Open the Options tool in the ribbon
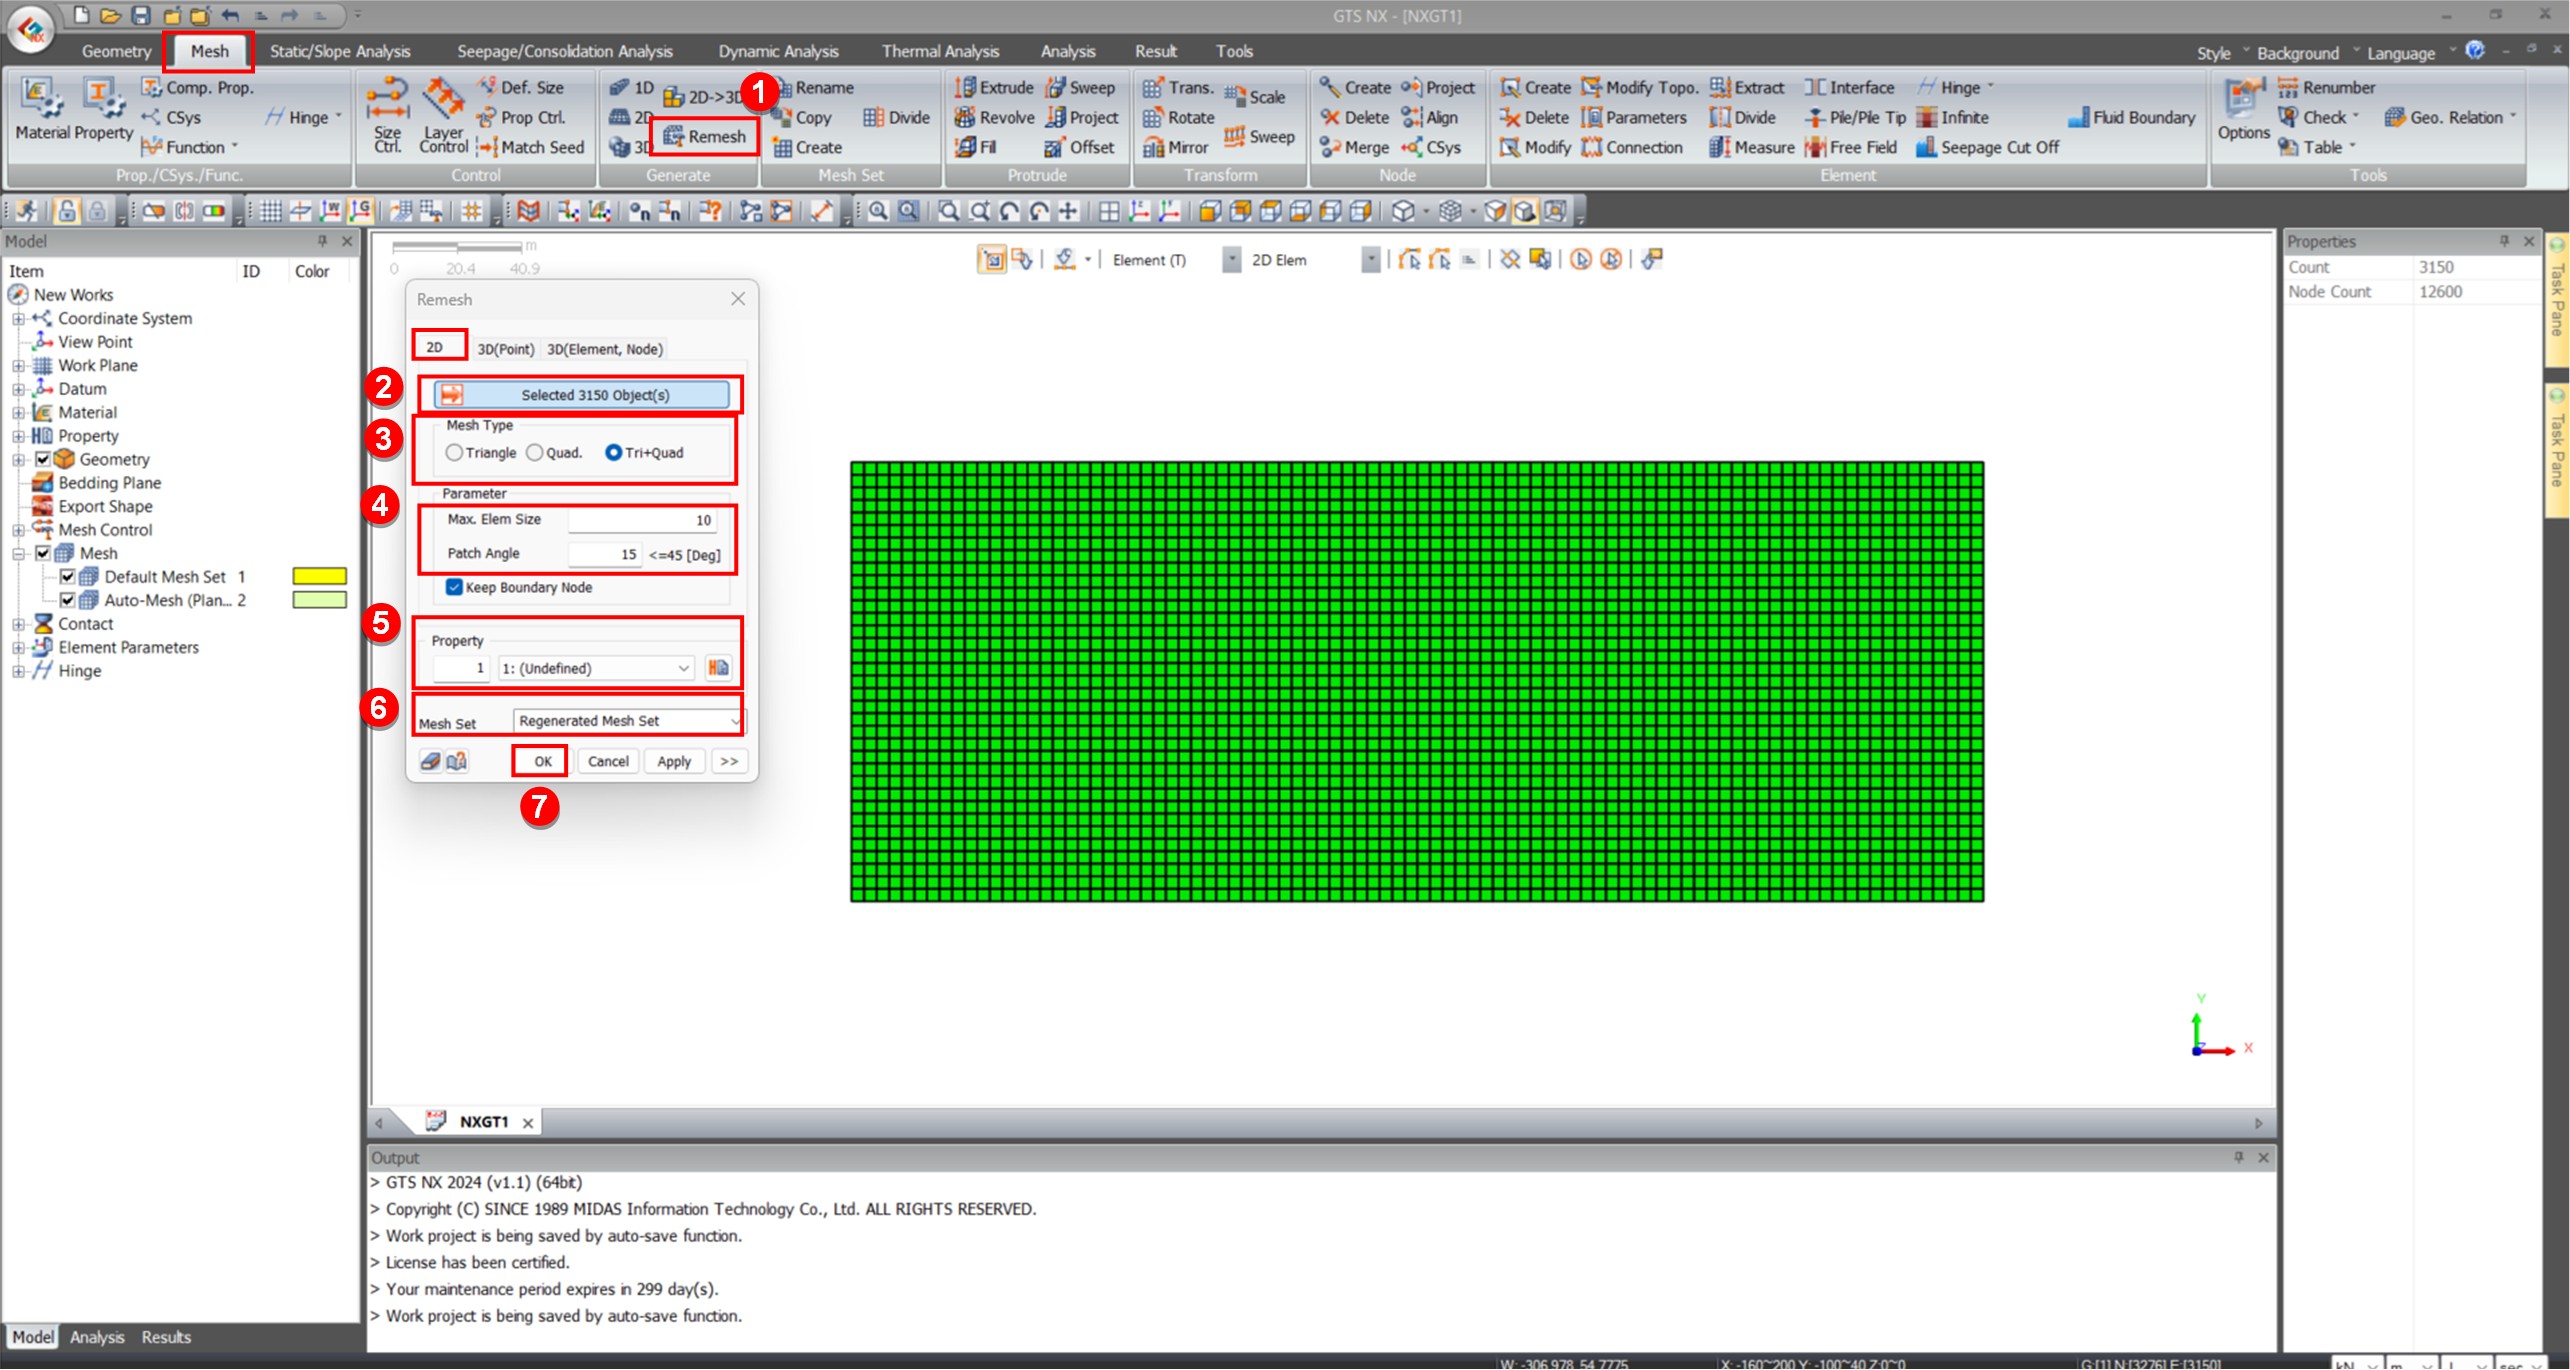2570x1370 pixels. point(2243,110)
